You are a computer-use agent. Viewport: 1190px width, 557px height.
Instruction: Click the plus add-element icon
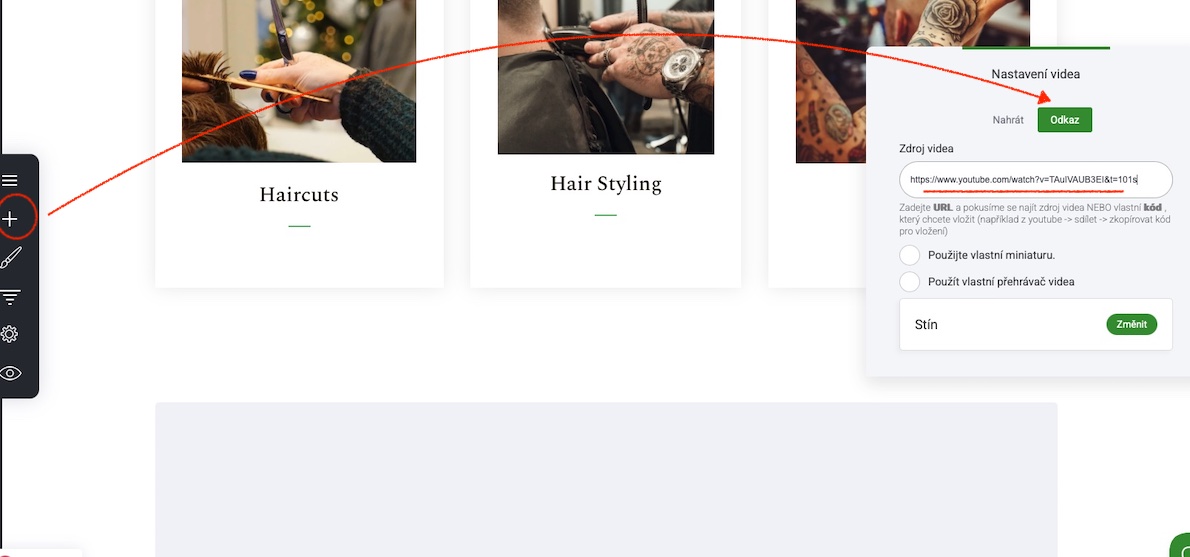click(x=9, y=219)
